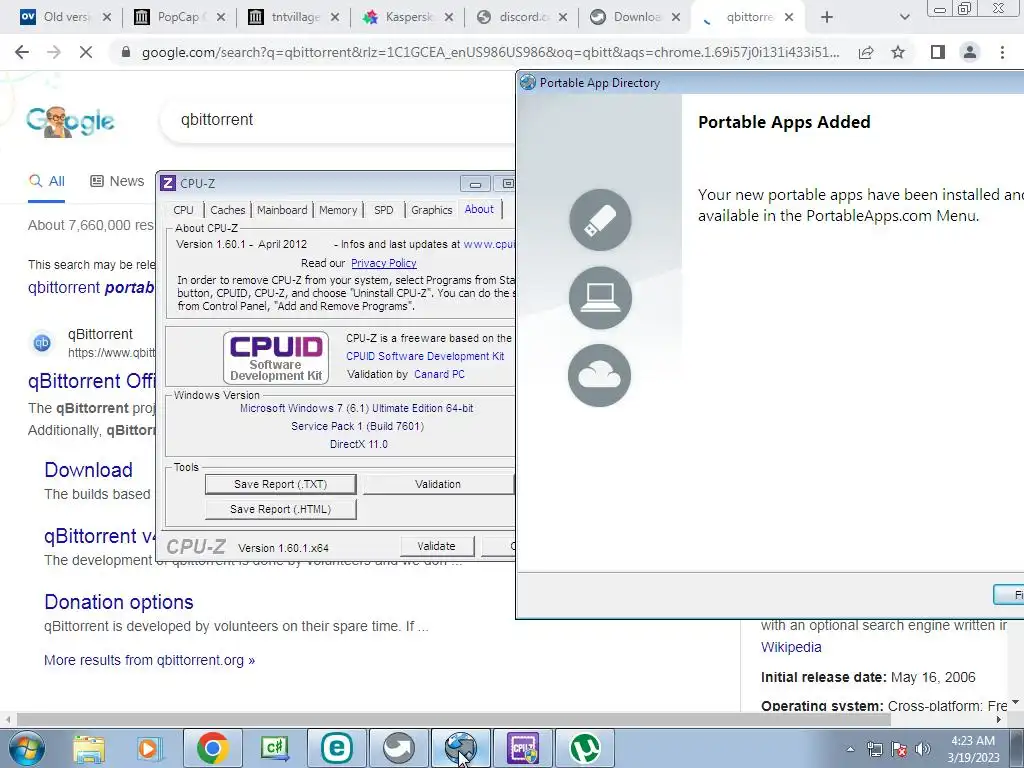Show hidden system tray icons
1024x768 pixels.
[x=850, y=749]
